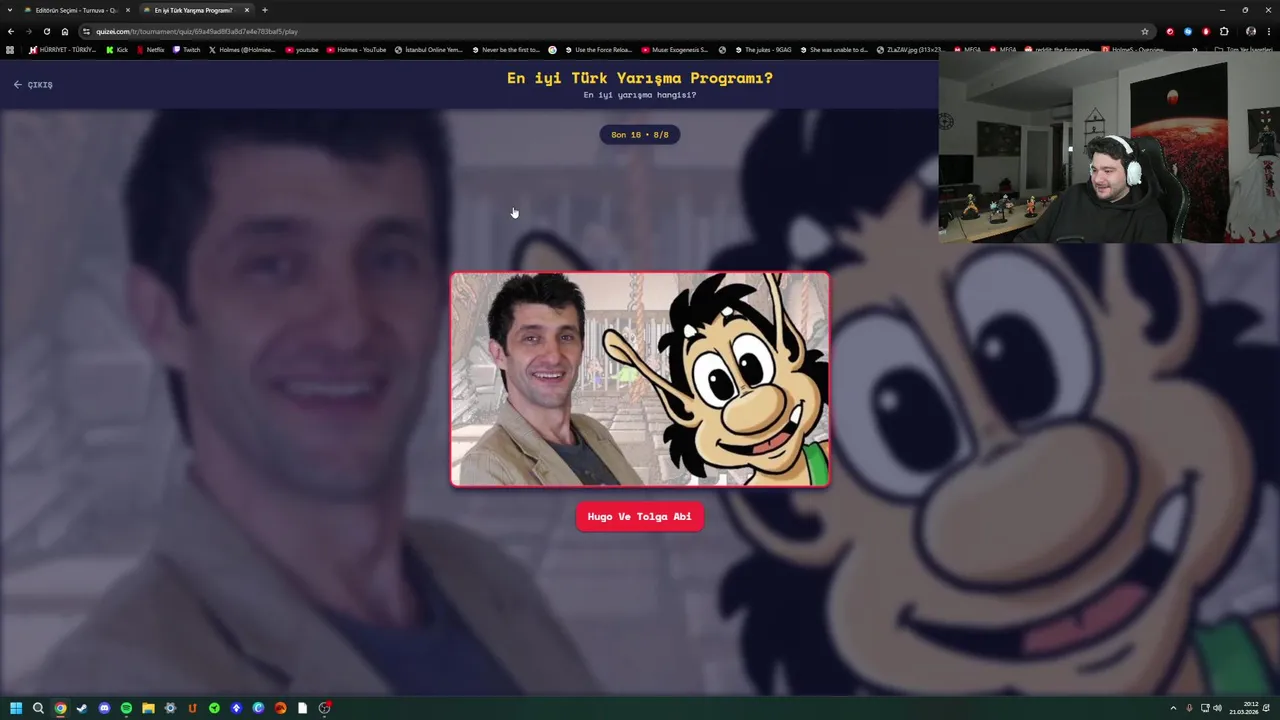The height and width of the screenshot is (720, 1280).
Task: Open the Holmes (@Holmiee... X bookmark
Action: 241,49
